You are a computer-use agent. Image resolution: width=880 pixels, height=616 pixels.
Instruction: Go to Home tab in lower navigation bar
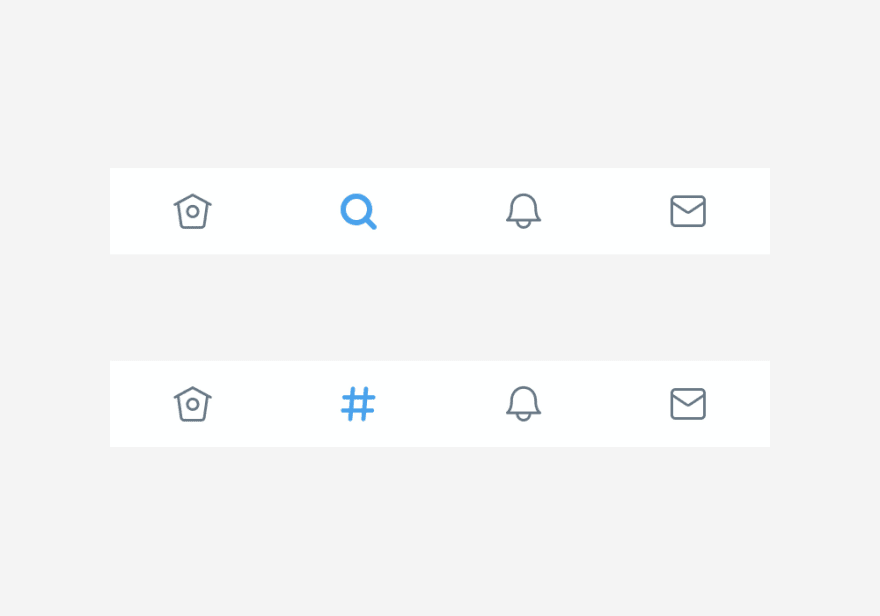(192, 404)
